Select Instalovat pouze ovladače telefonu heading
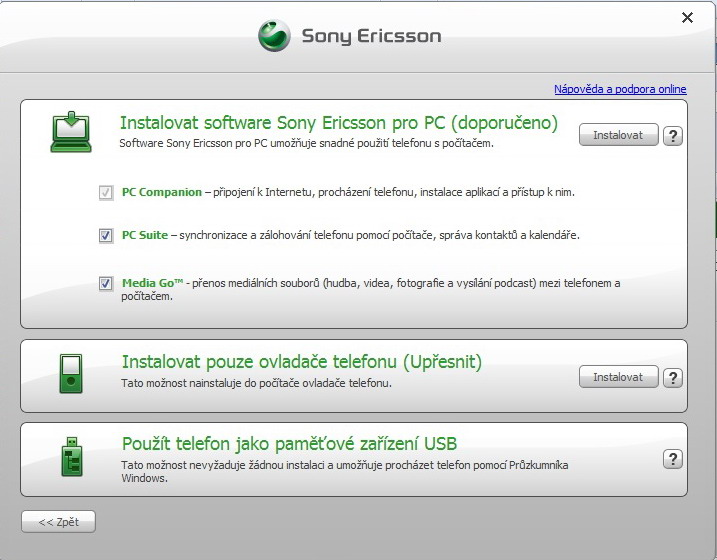This screenshot has width=717, height=560. [302, 362]
